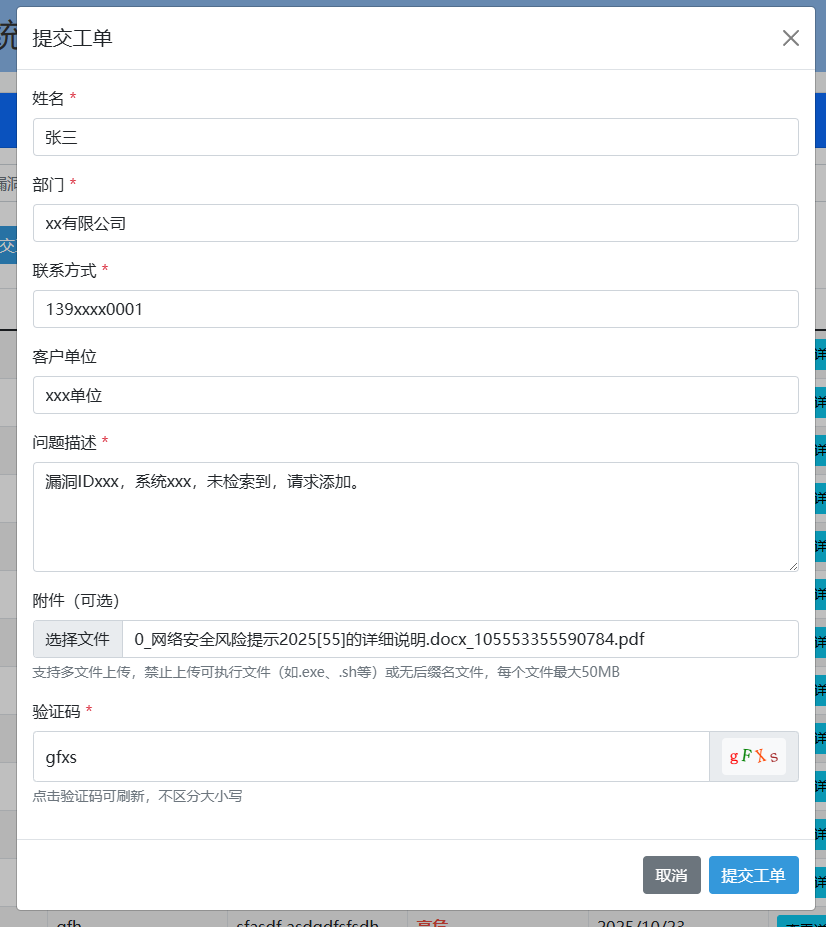This screenshot has width=826, height=927.
Task: Click the 漏洞 tab at the top left edge
Action: (8, 185)
